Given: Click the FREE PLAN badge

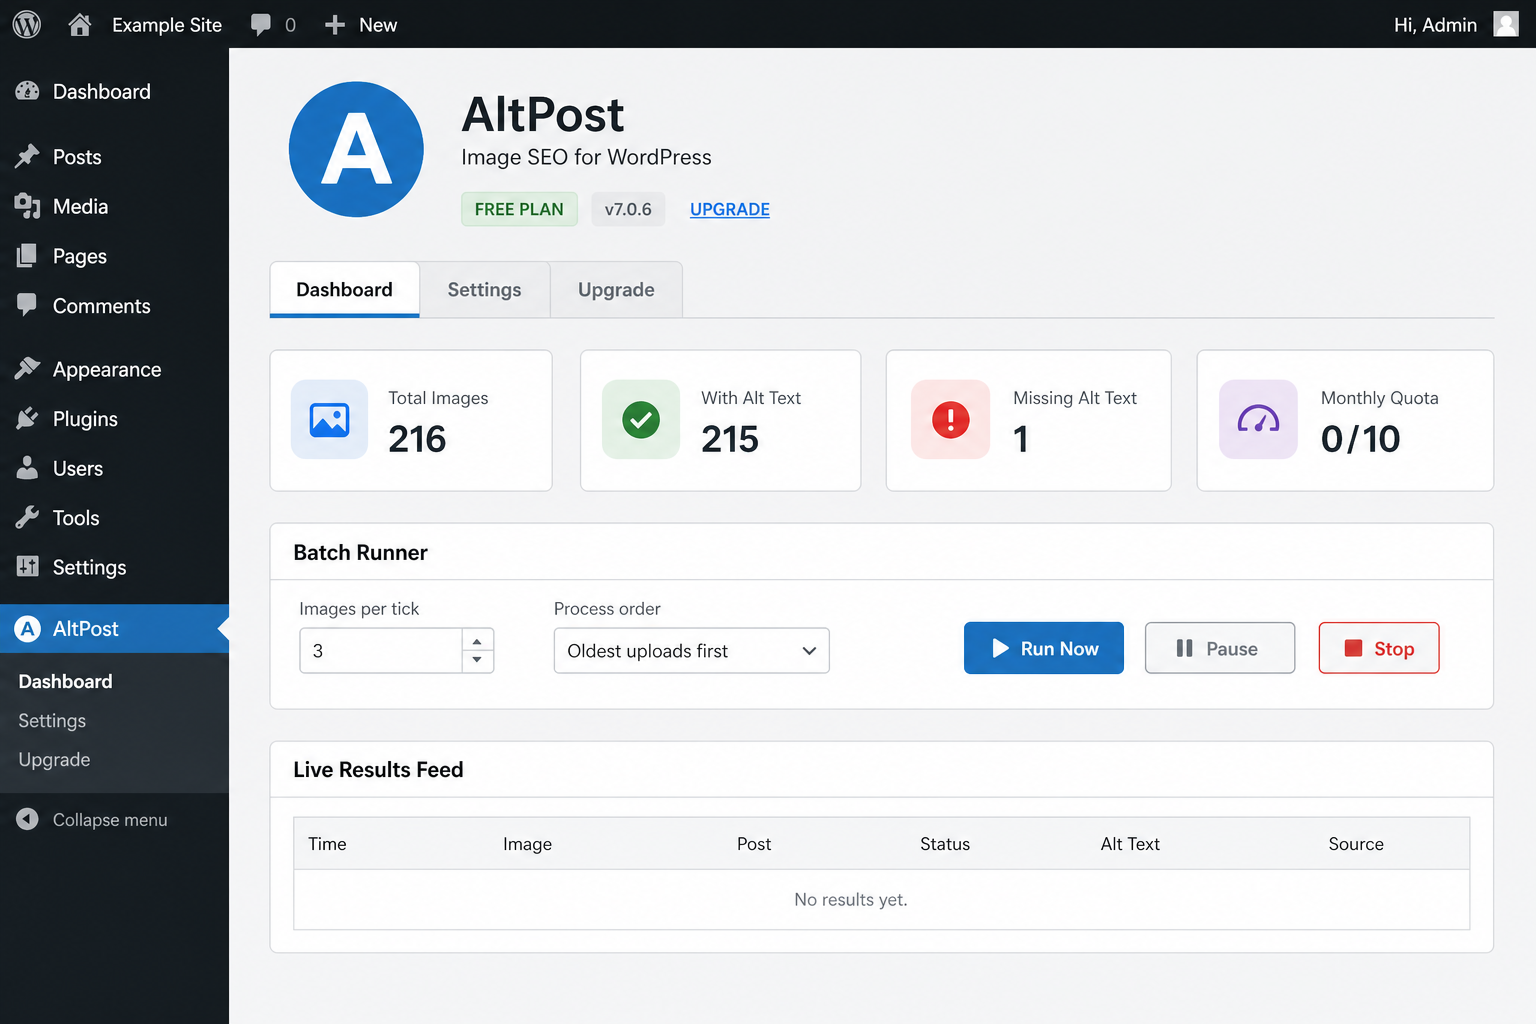Looking at the screenshot, I should coord(519,209).
